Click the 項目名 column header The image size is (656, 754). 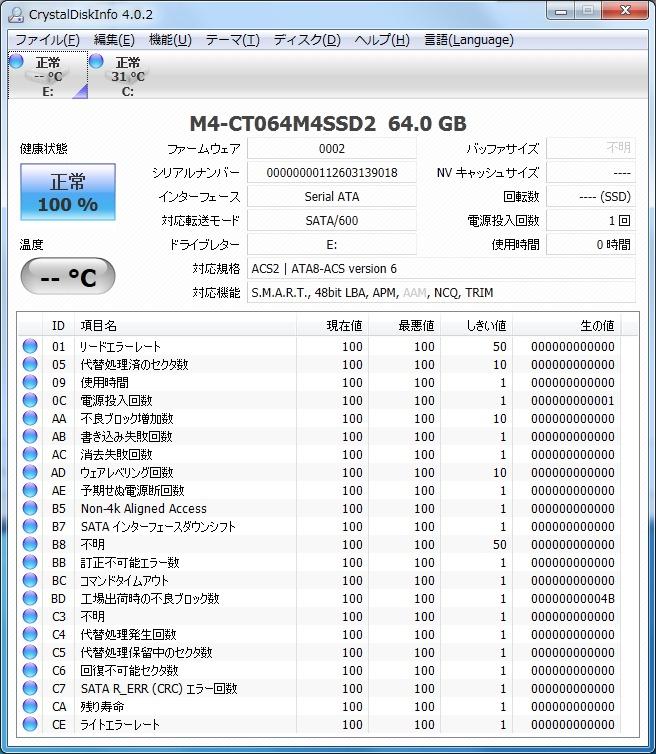coord(185,326)
